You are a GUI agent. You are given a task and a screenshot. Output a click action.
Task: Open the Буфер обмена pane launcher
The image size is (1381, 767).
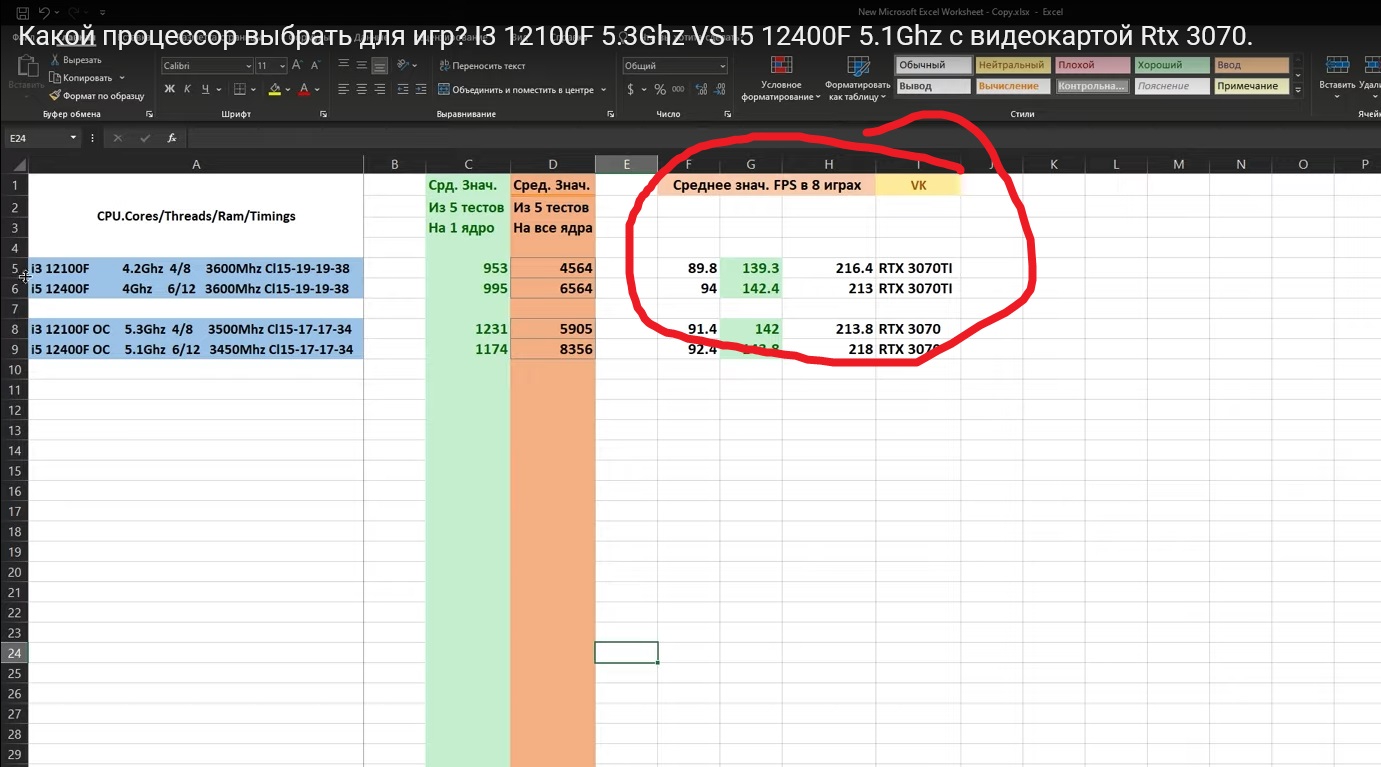(x=148, y=115)
